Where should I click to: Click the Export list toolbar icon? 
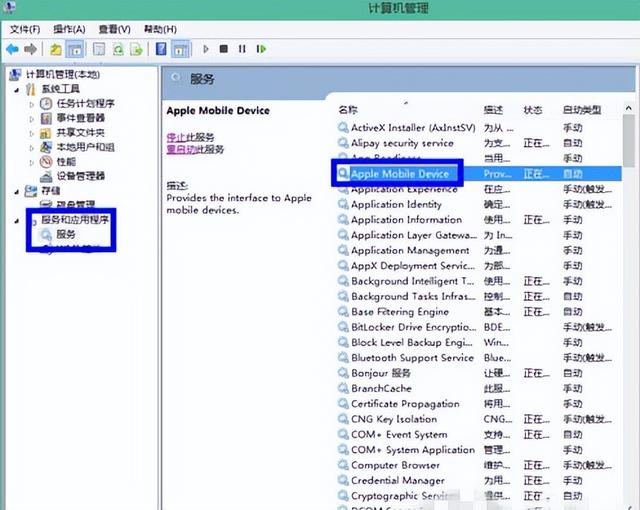click(x=136, y=49)
